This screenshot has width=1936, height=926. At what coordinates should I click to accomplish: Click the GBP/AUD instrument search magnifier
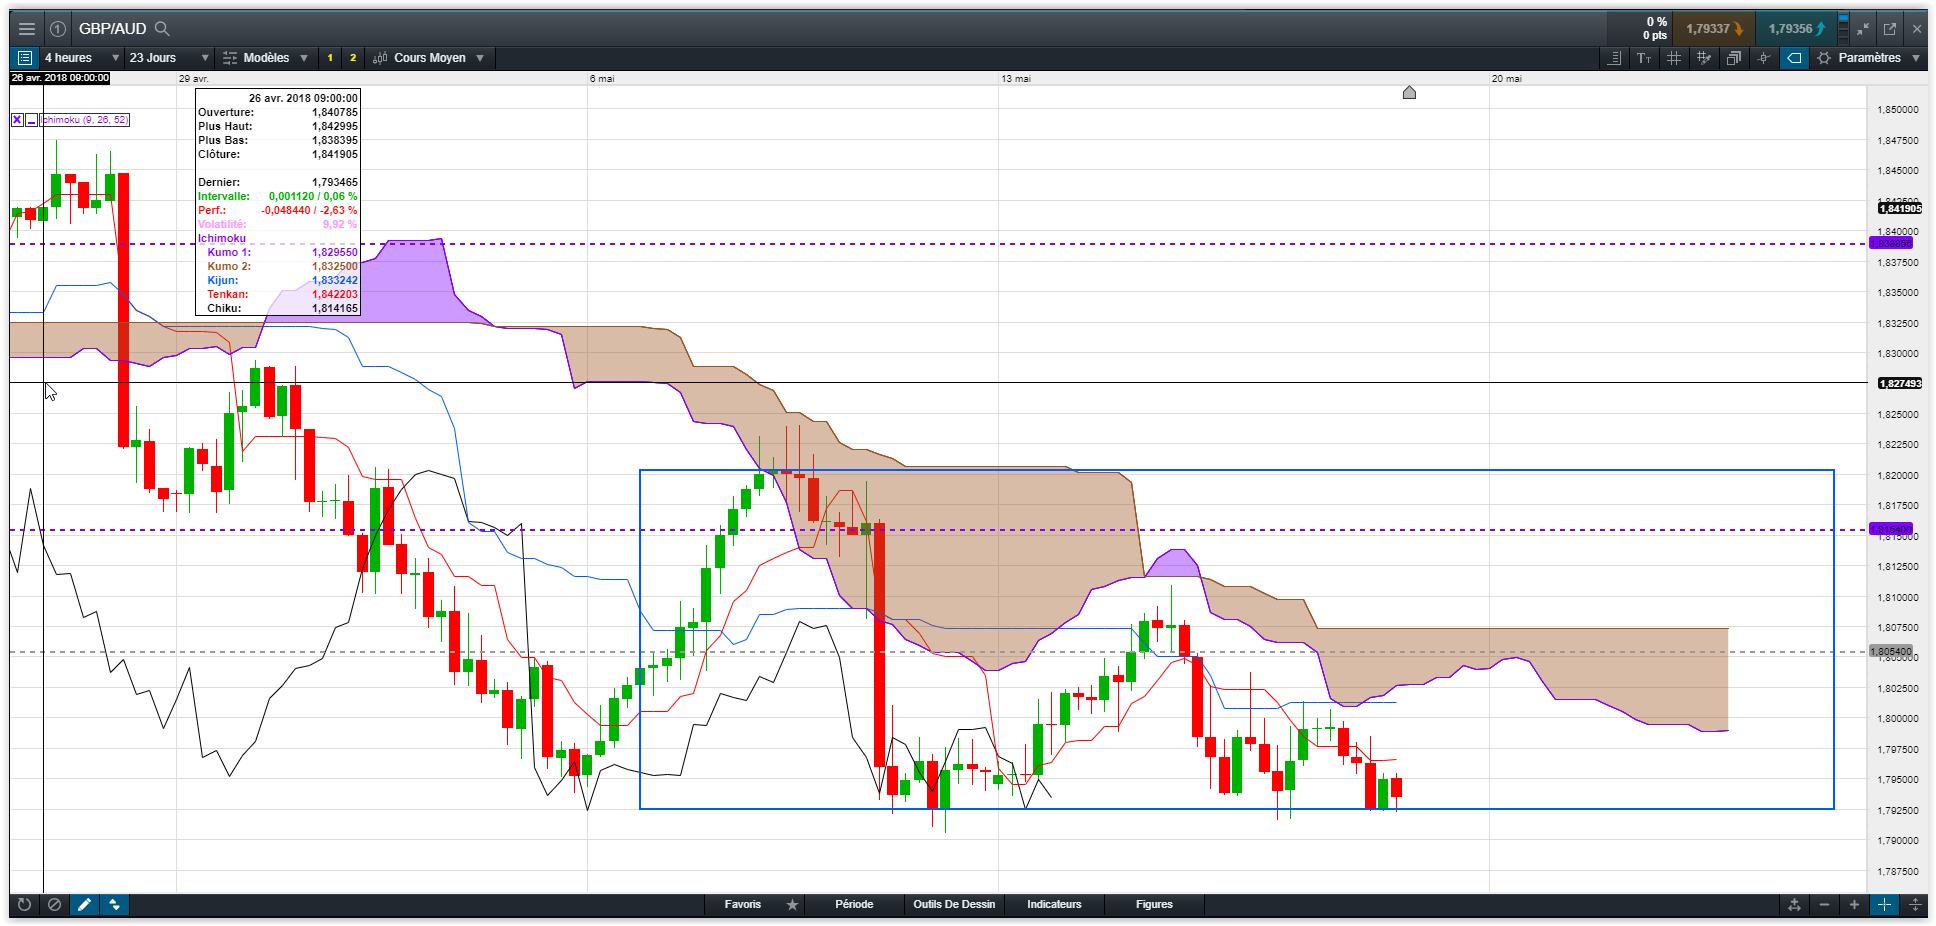point(163,29)
